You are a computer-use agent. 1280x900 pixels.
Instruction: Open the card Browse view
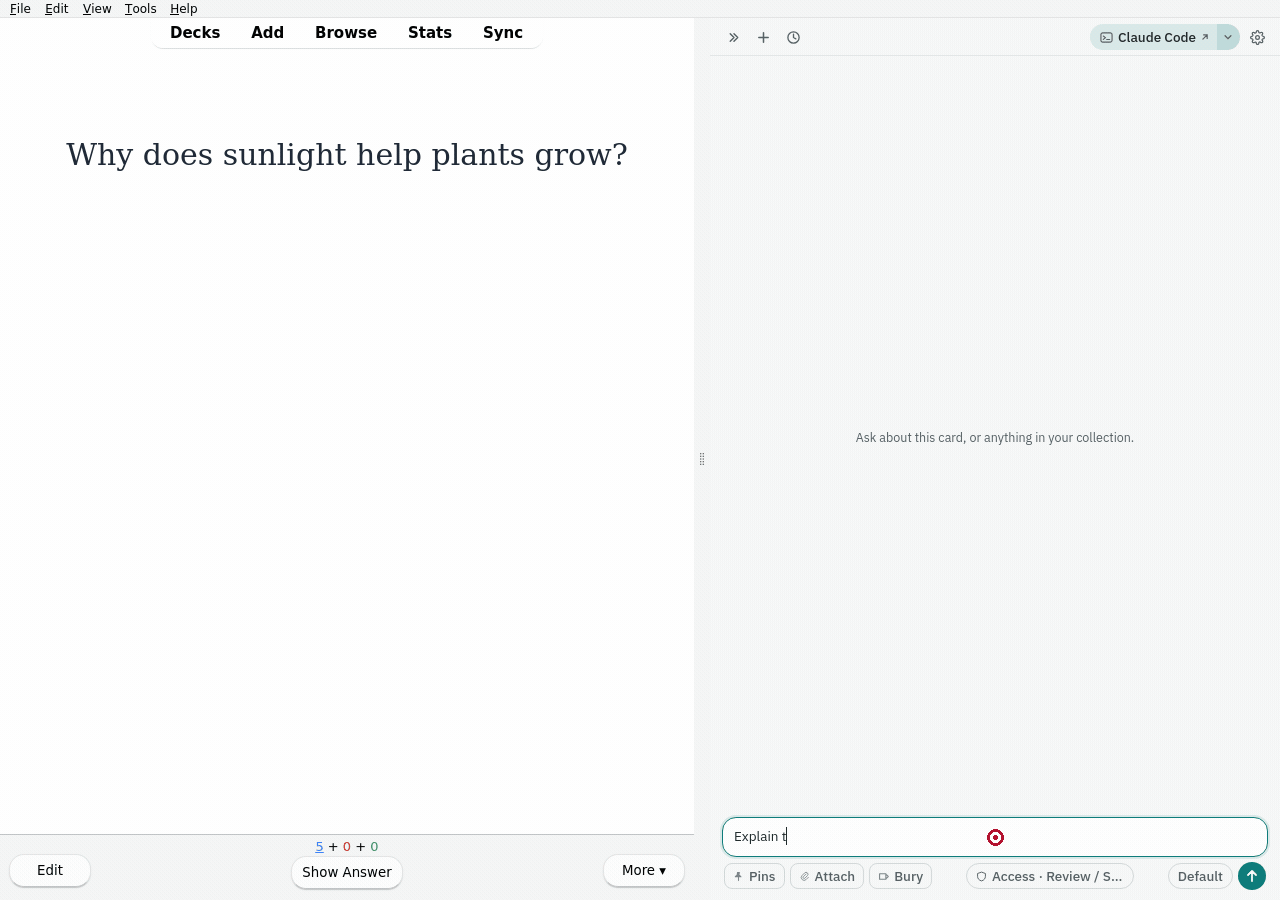[x=346, y=32]
